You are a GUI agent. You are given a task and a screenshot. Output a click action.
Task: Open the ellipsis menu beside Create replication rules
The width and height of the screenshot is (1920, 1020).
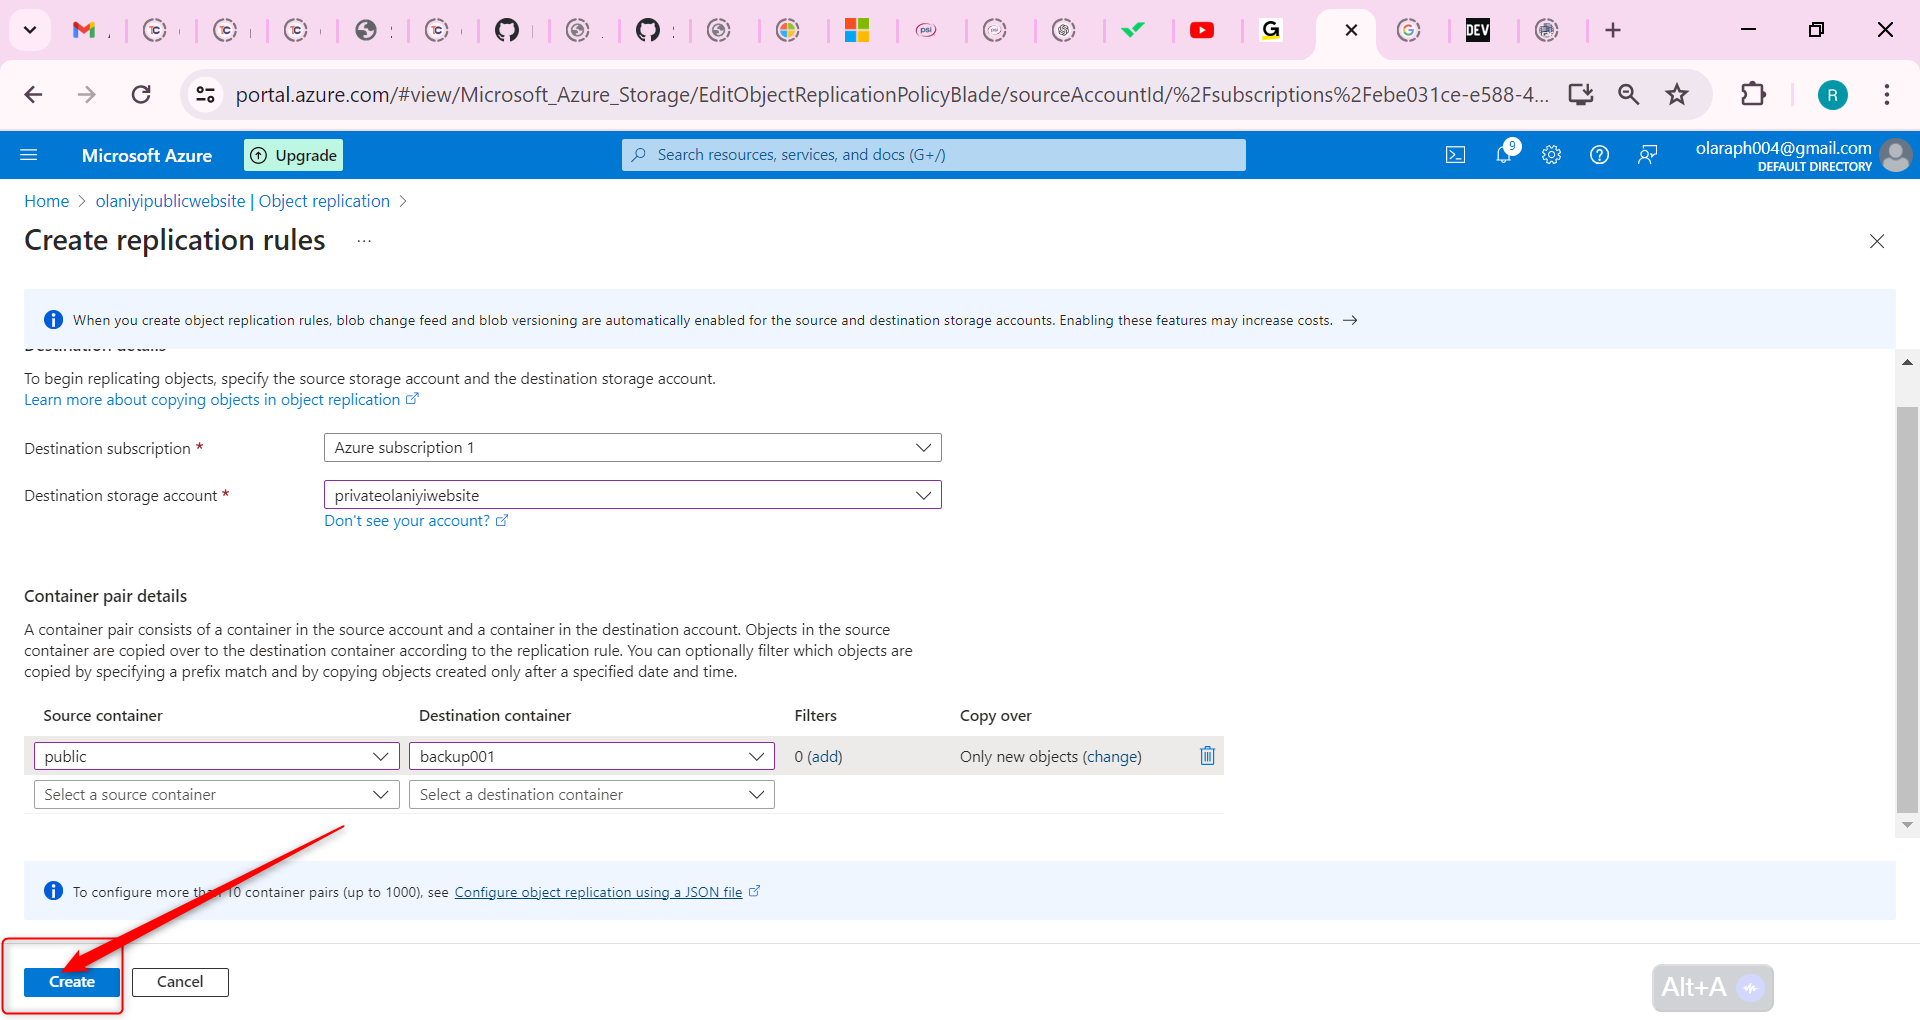[x=364, y=241]
